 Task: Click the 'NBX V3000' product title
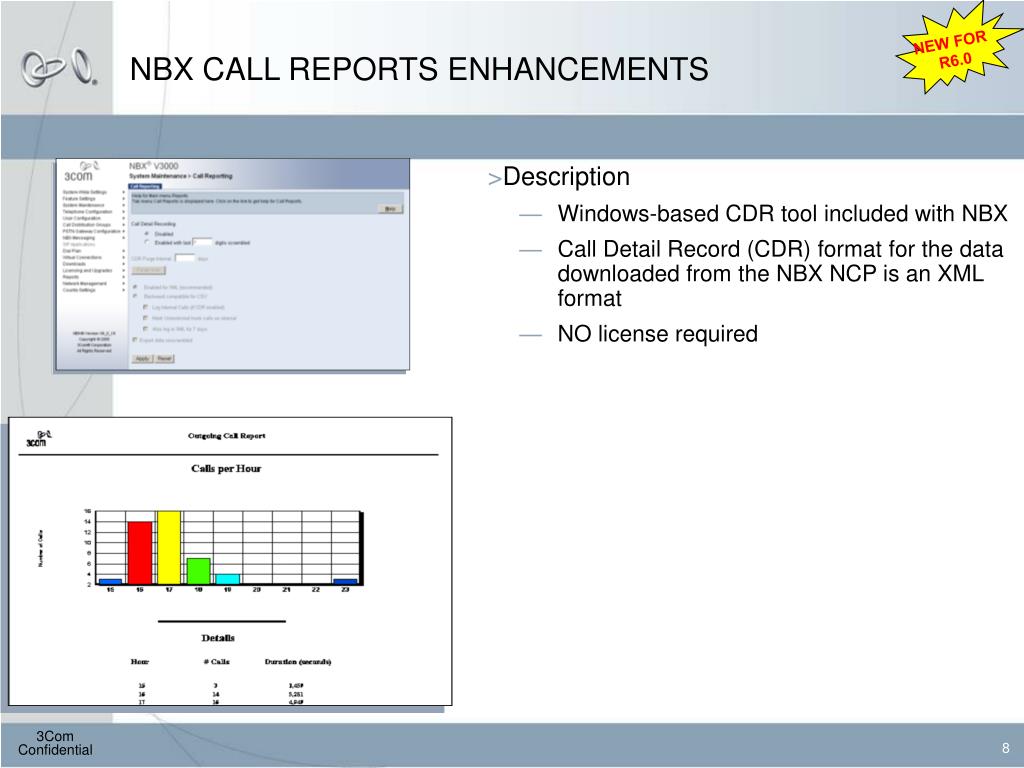(153, 166)
